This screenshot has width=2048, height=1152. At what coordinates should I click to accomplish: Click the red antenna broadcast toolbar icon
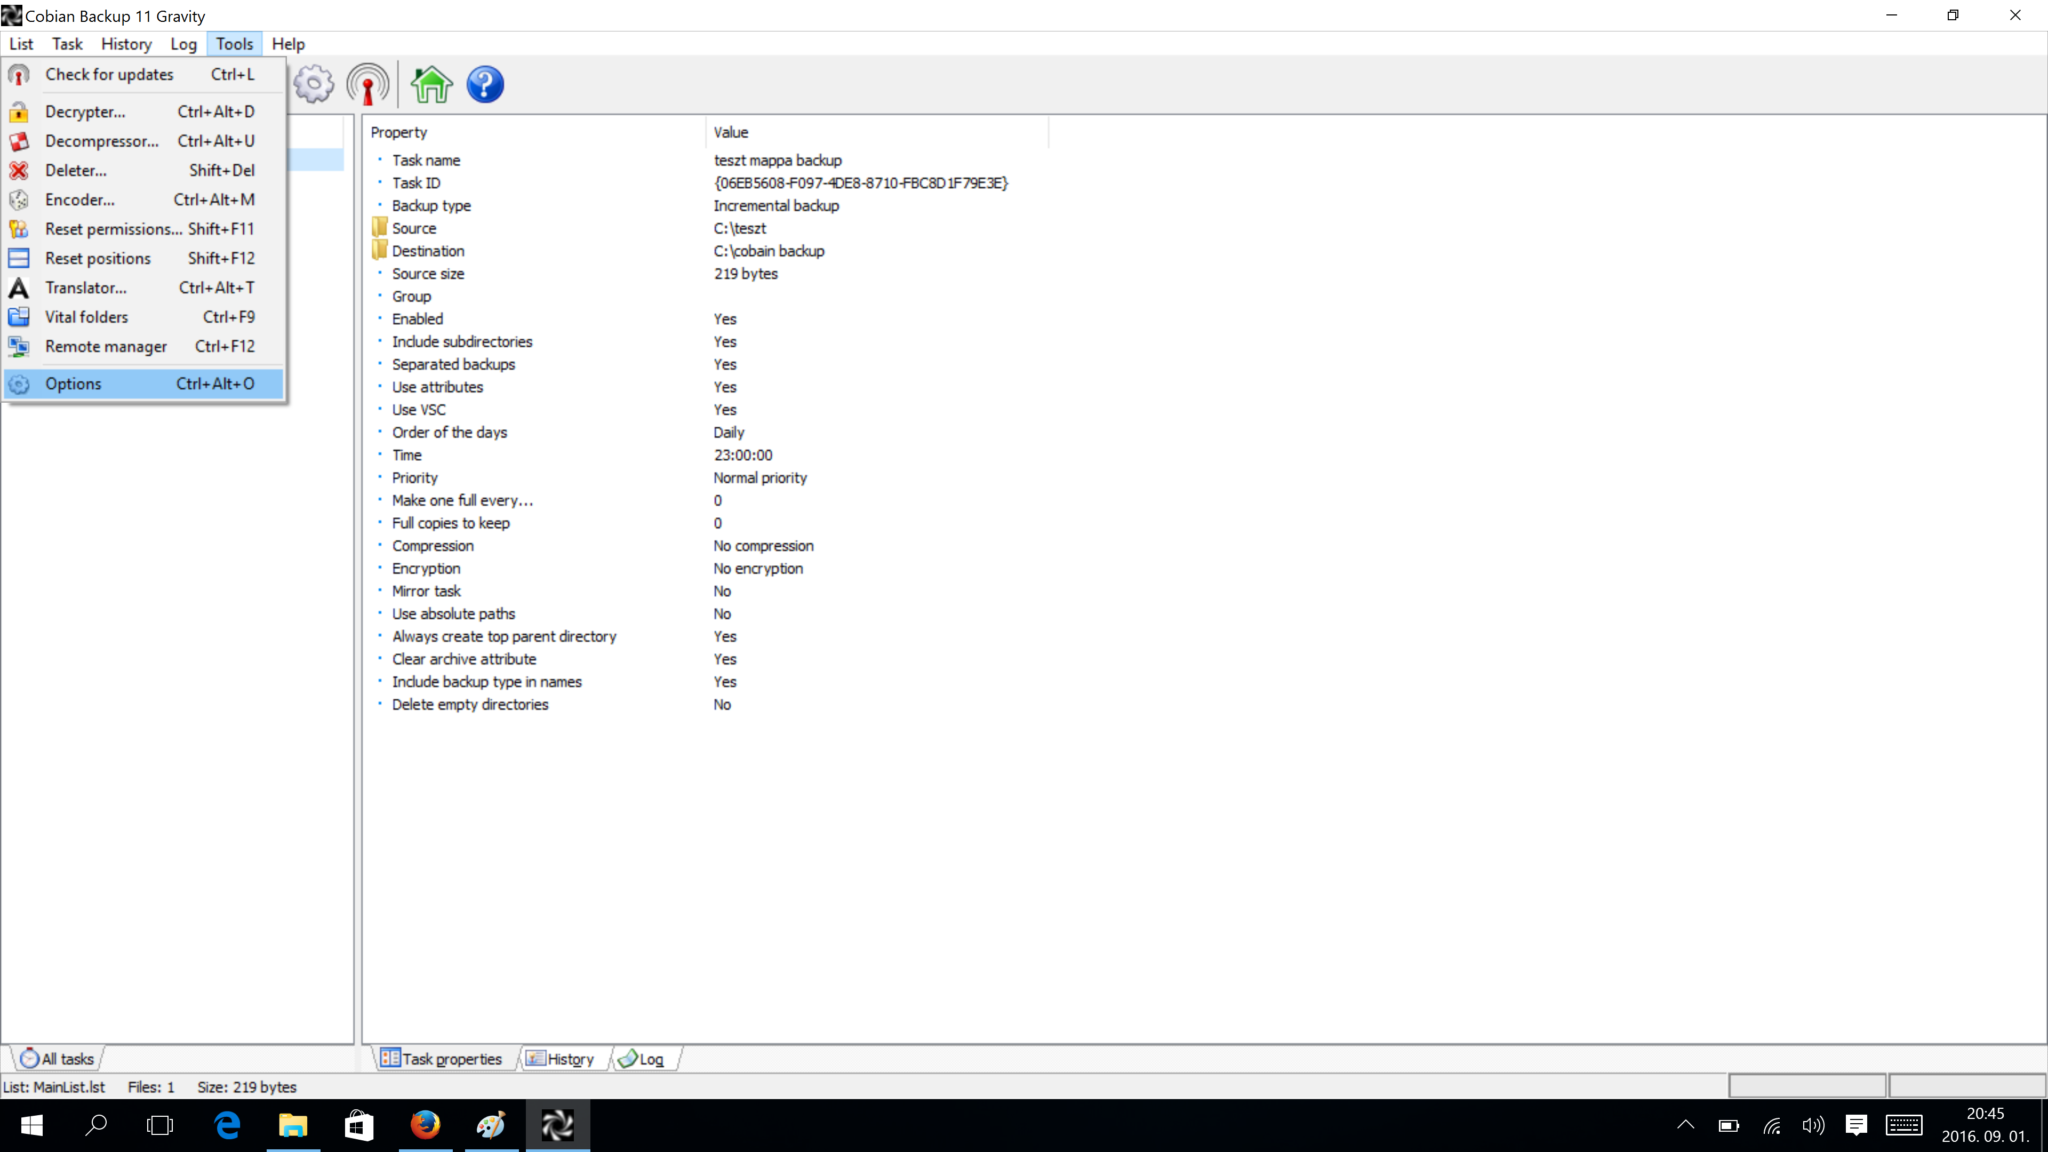[x=367, y=84]
